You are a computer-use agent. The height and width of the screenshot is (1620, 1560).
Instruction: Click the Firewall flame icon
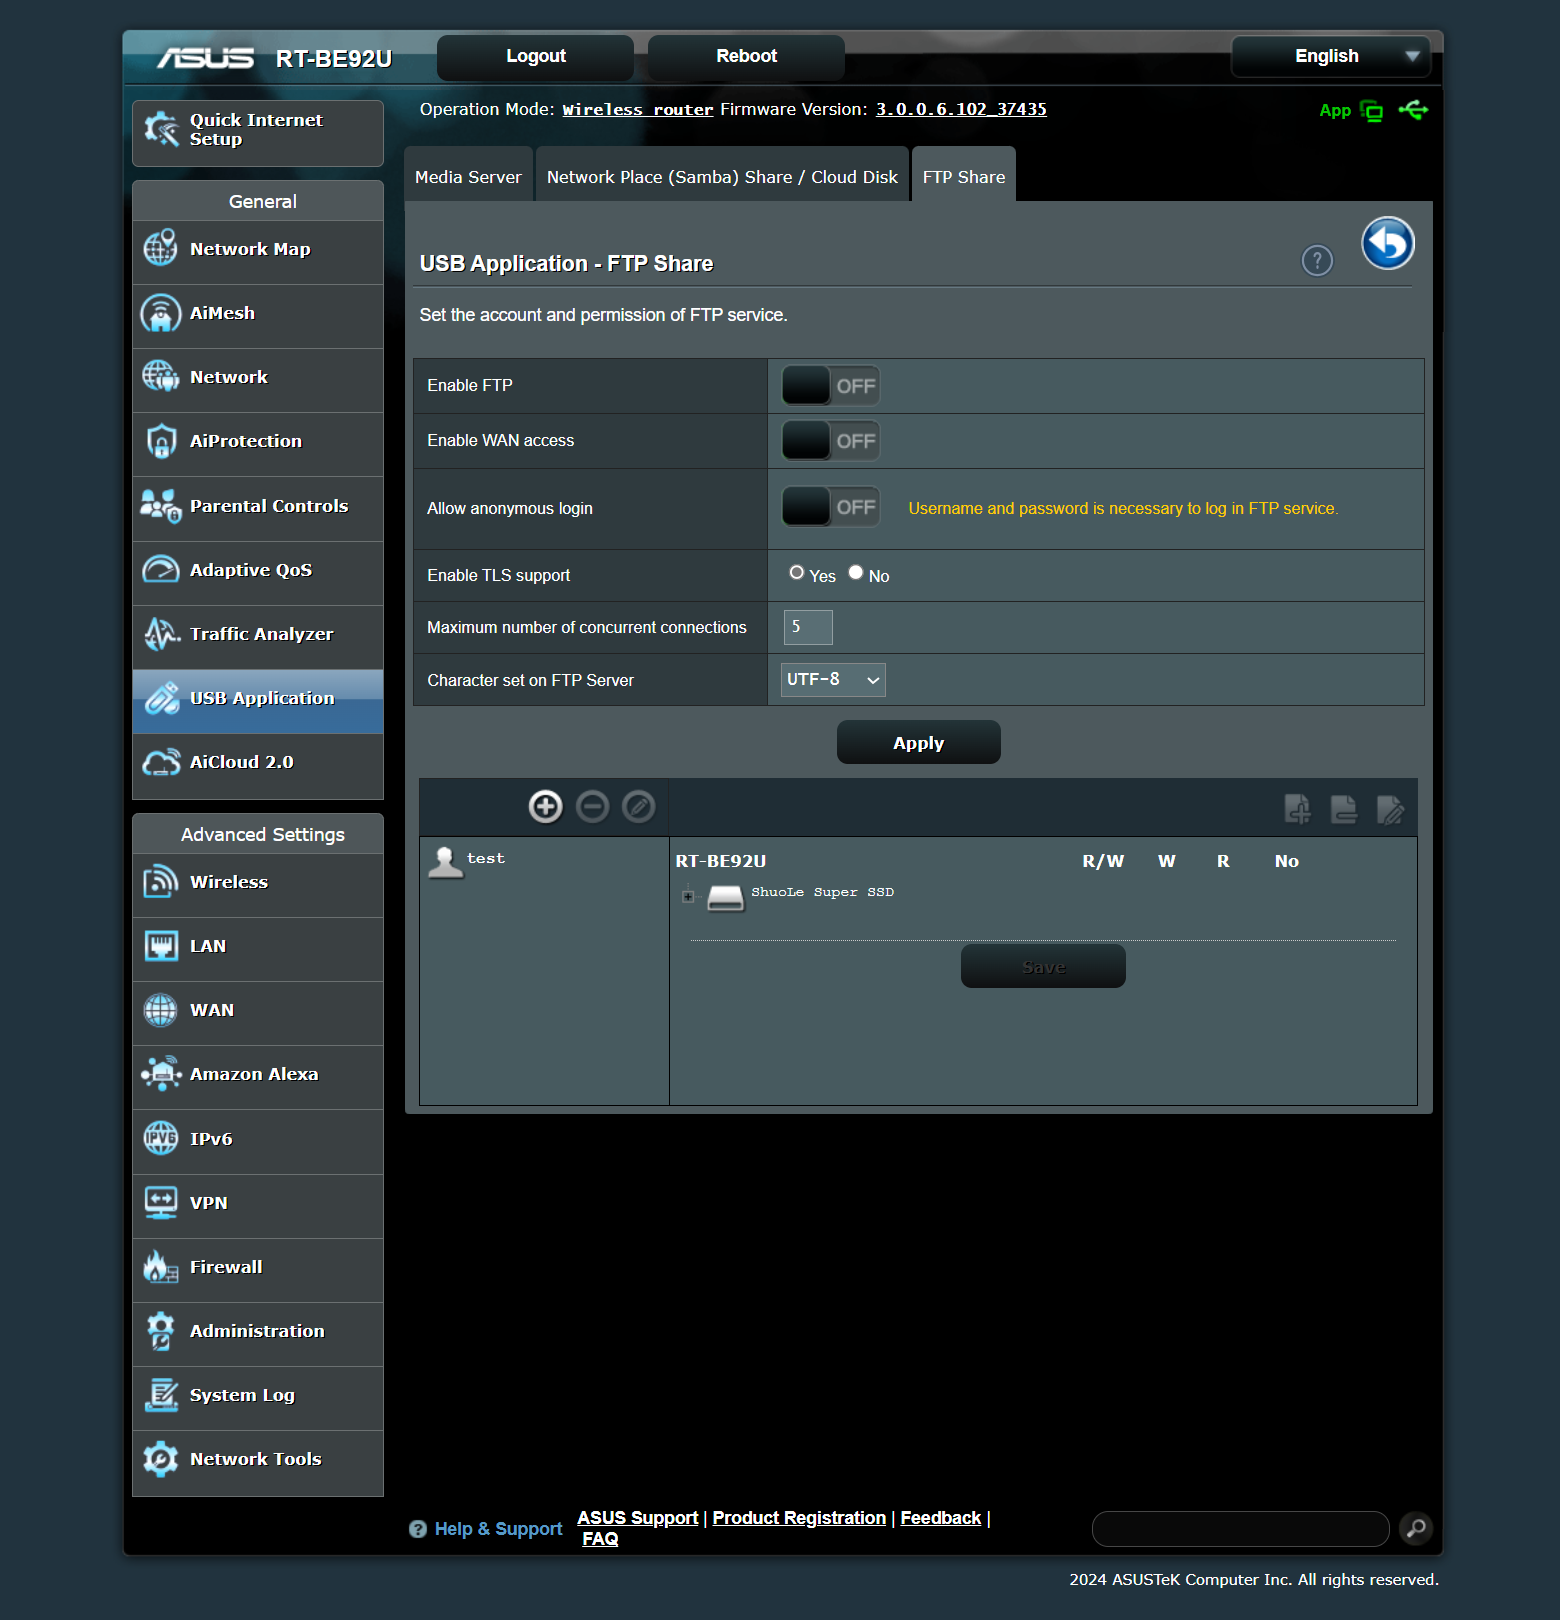pos(160,1267)
